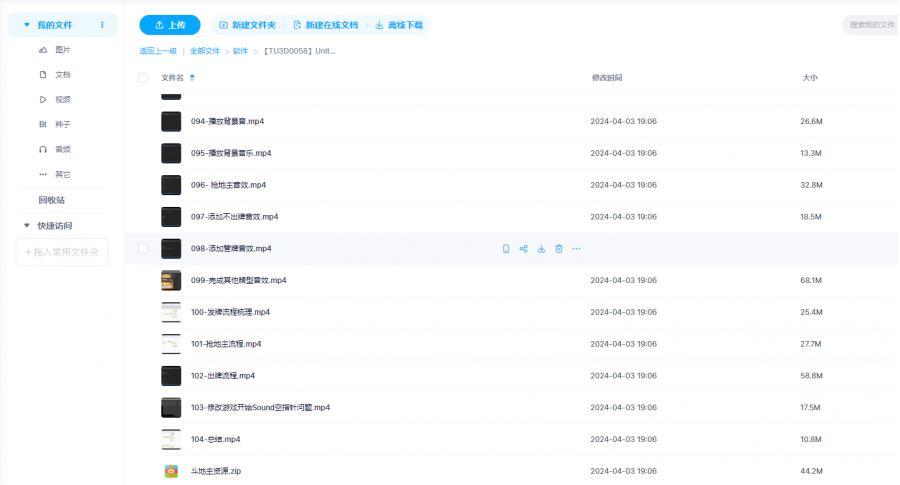Open thumbnail of video 101
Screen dimensions: 900x485
[x=171, y=344]
